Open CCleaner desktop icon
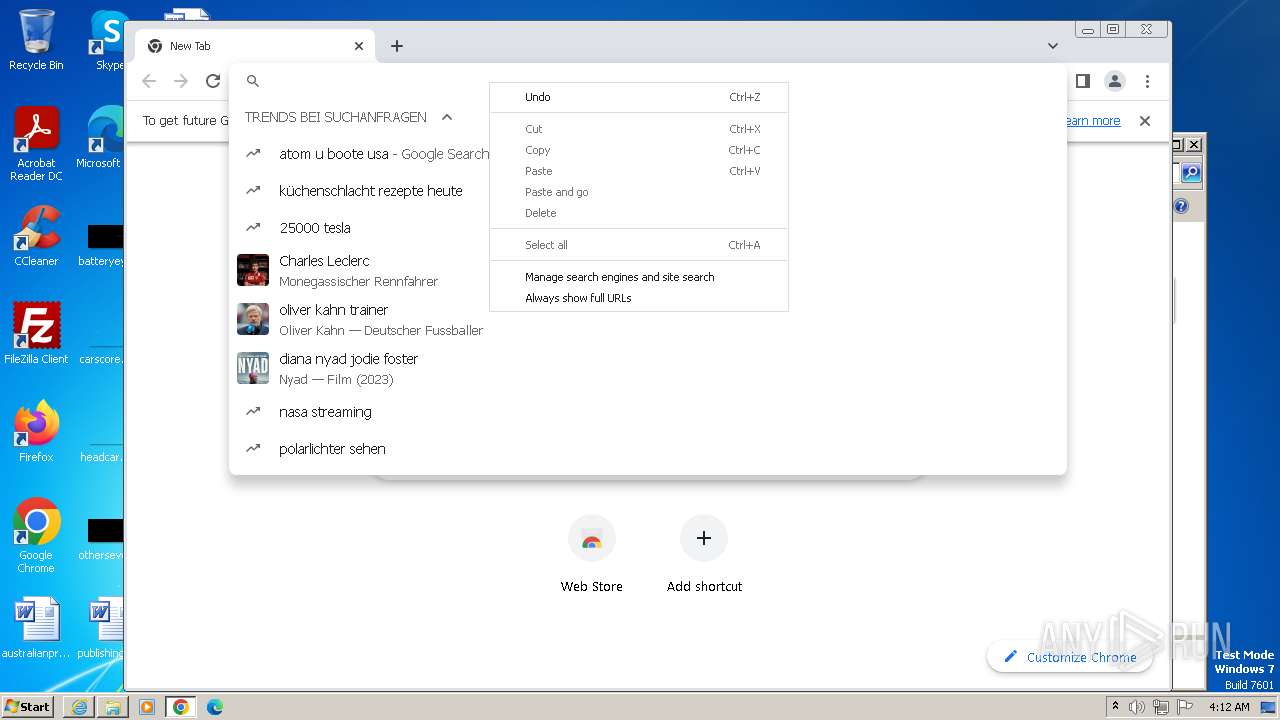The height and width of the screenshot is (720, 1280). pyautogui.click(x=36, y=236)
